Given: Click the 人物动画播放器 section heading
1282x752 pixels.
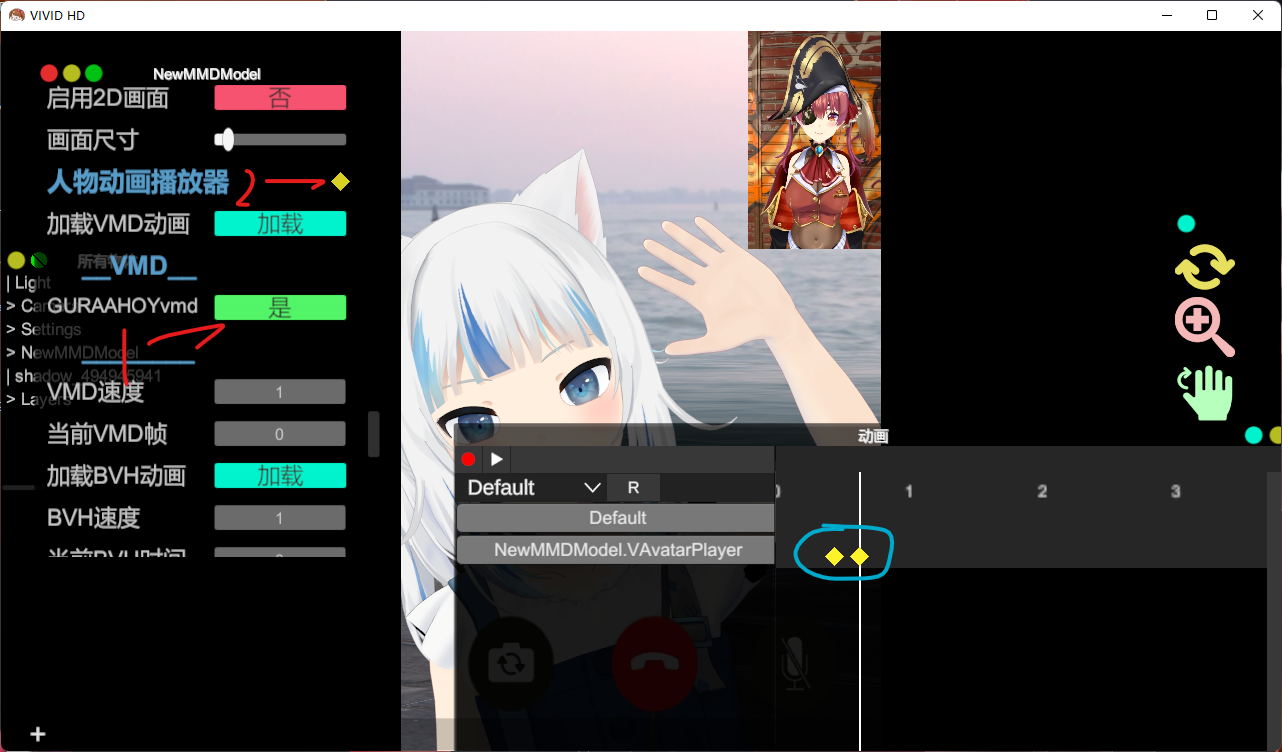Looking at the screenshot, I should (x=138, y=182).
